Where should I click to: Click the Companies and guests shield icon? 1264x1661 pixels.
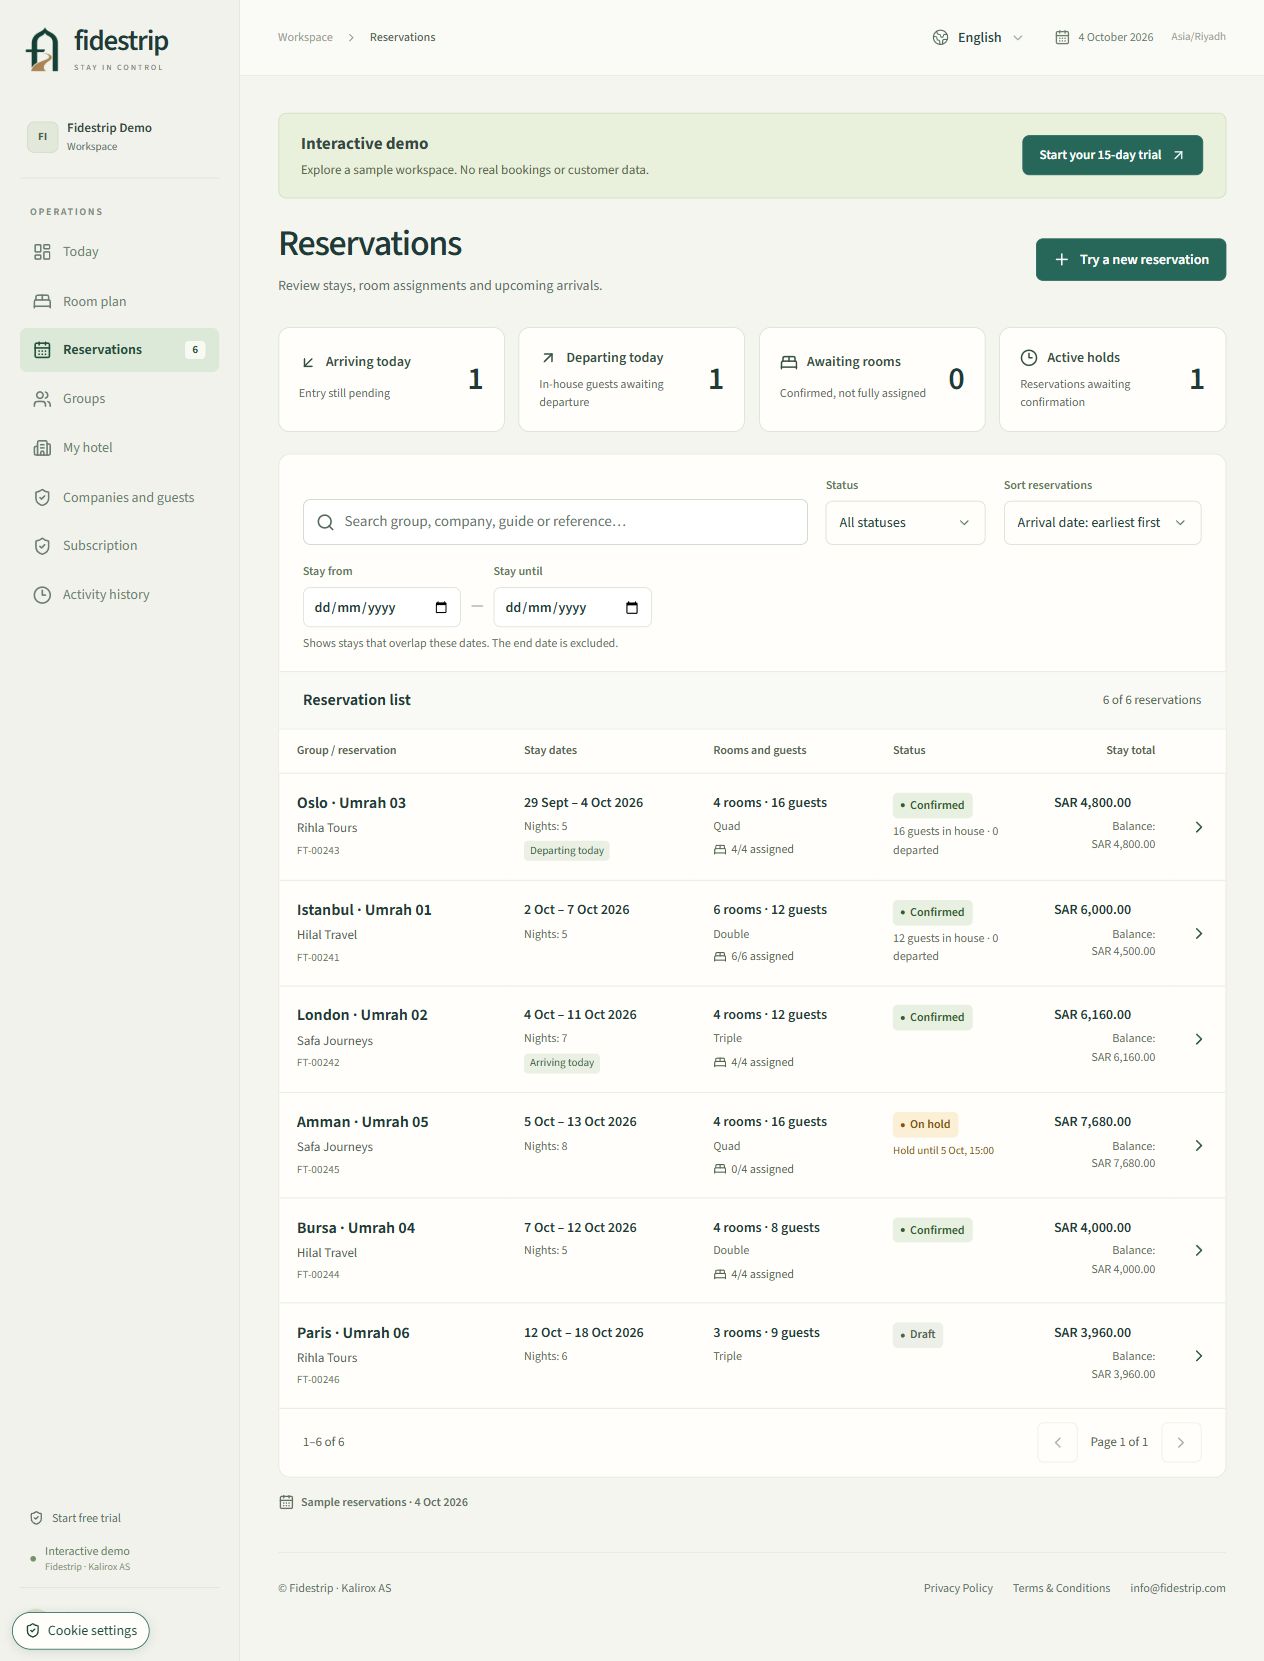42,497
